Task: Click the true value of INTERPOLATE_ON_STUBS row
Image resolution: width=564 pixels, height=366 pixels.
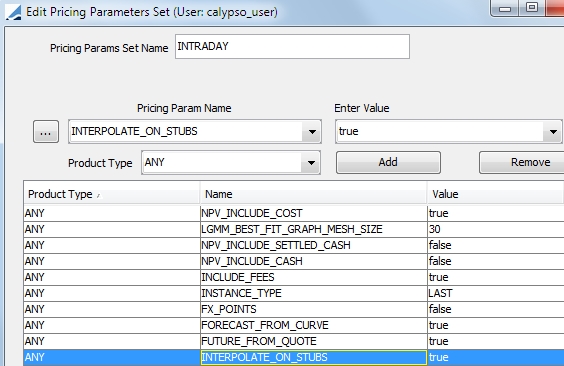Action: (x=496, y=357)
